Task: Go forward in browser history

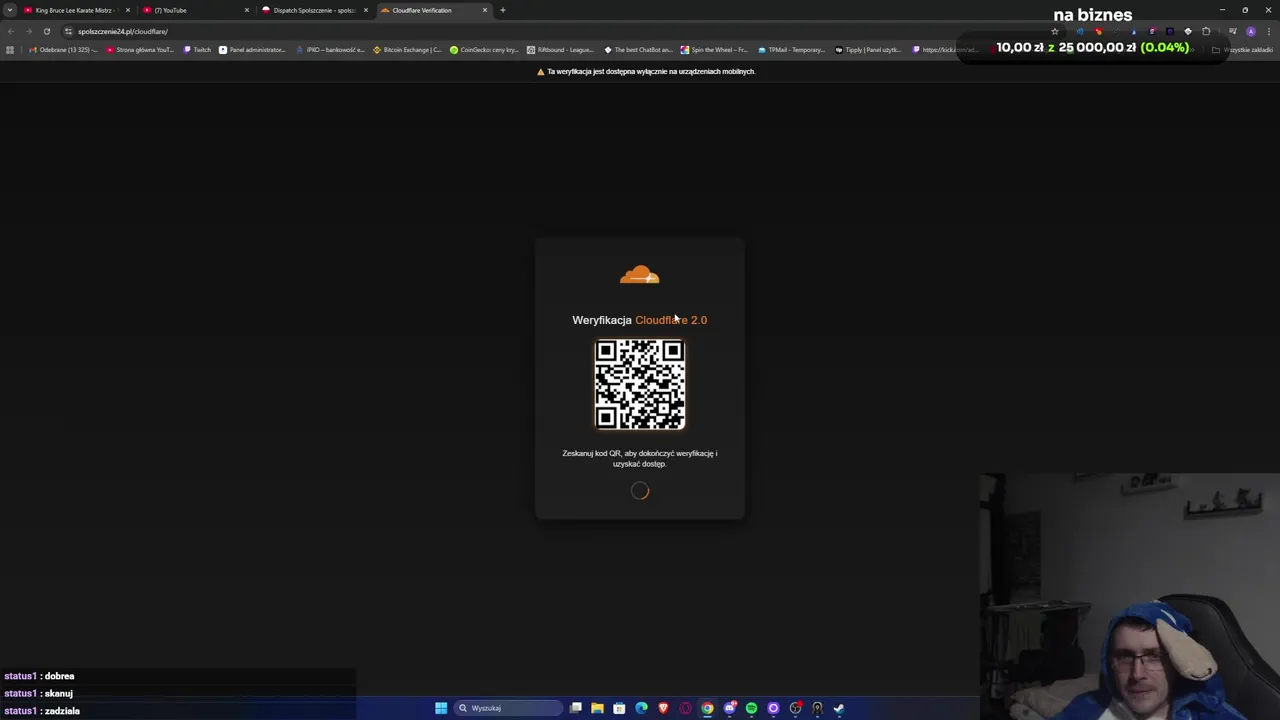Action: [28, 31]
